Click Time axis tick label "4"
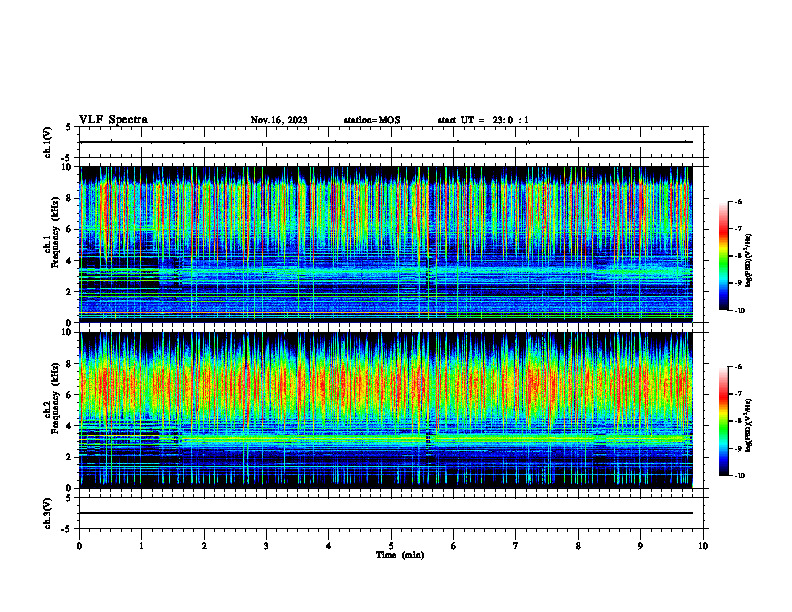The width and height of the screenshot is (792, 612). pos(329,546)
